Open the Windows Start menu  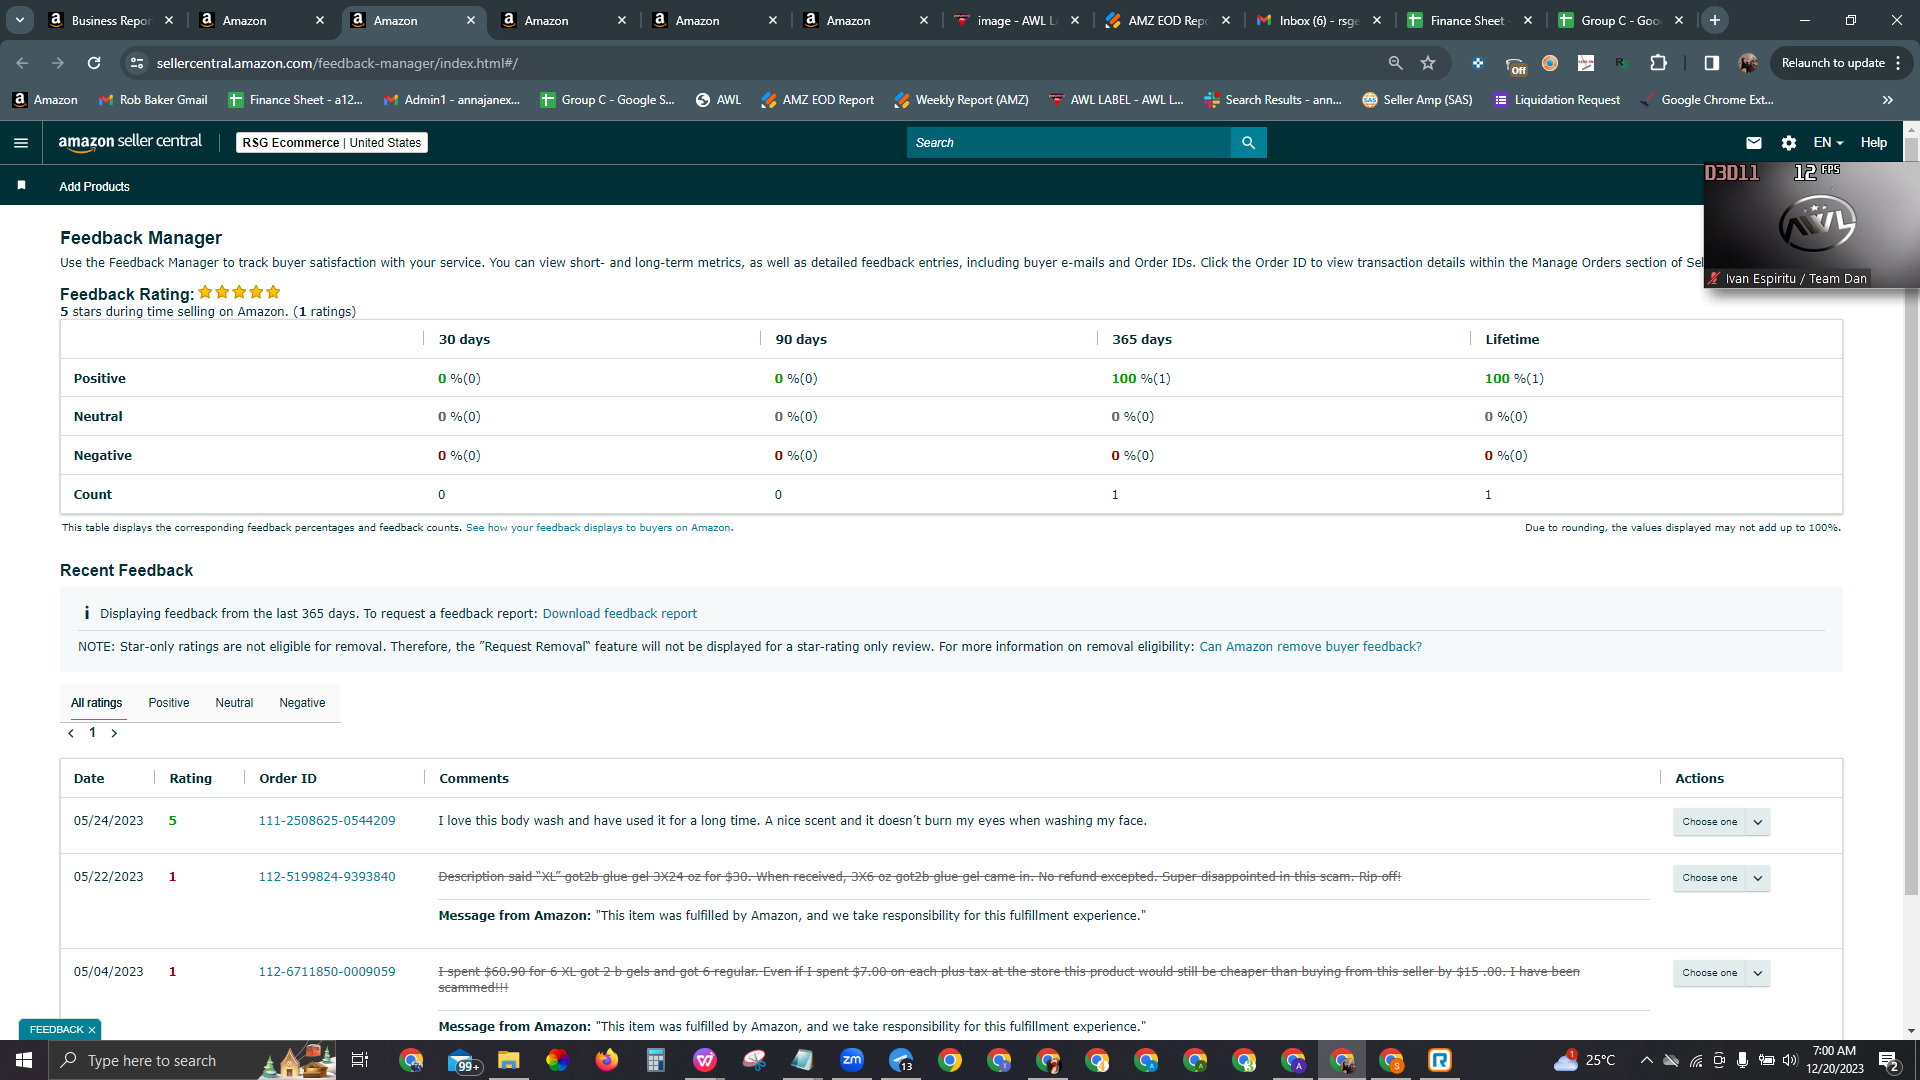24,1060
